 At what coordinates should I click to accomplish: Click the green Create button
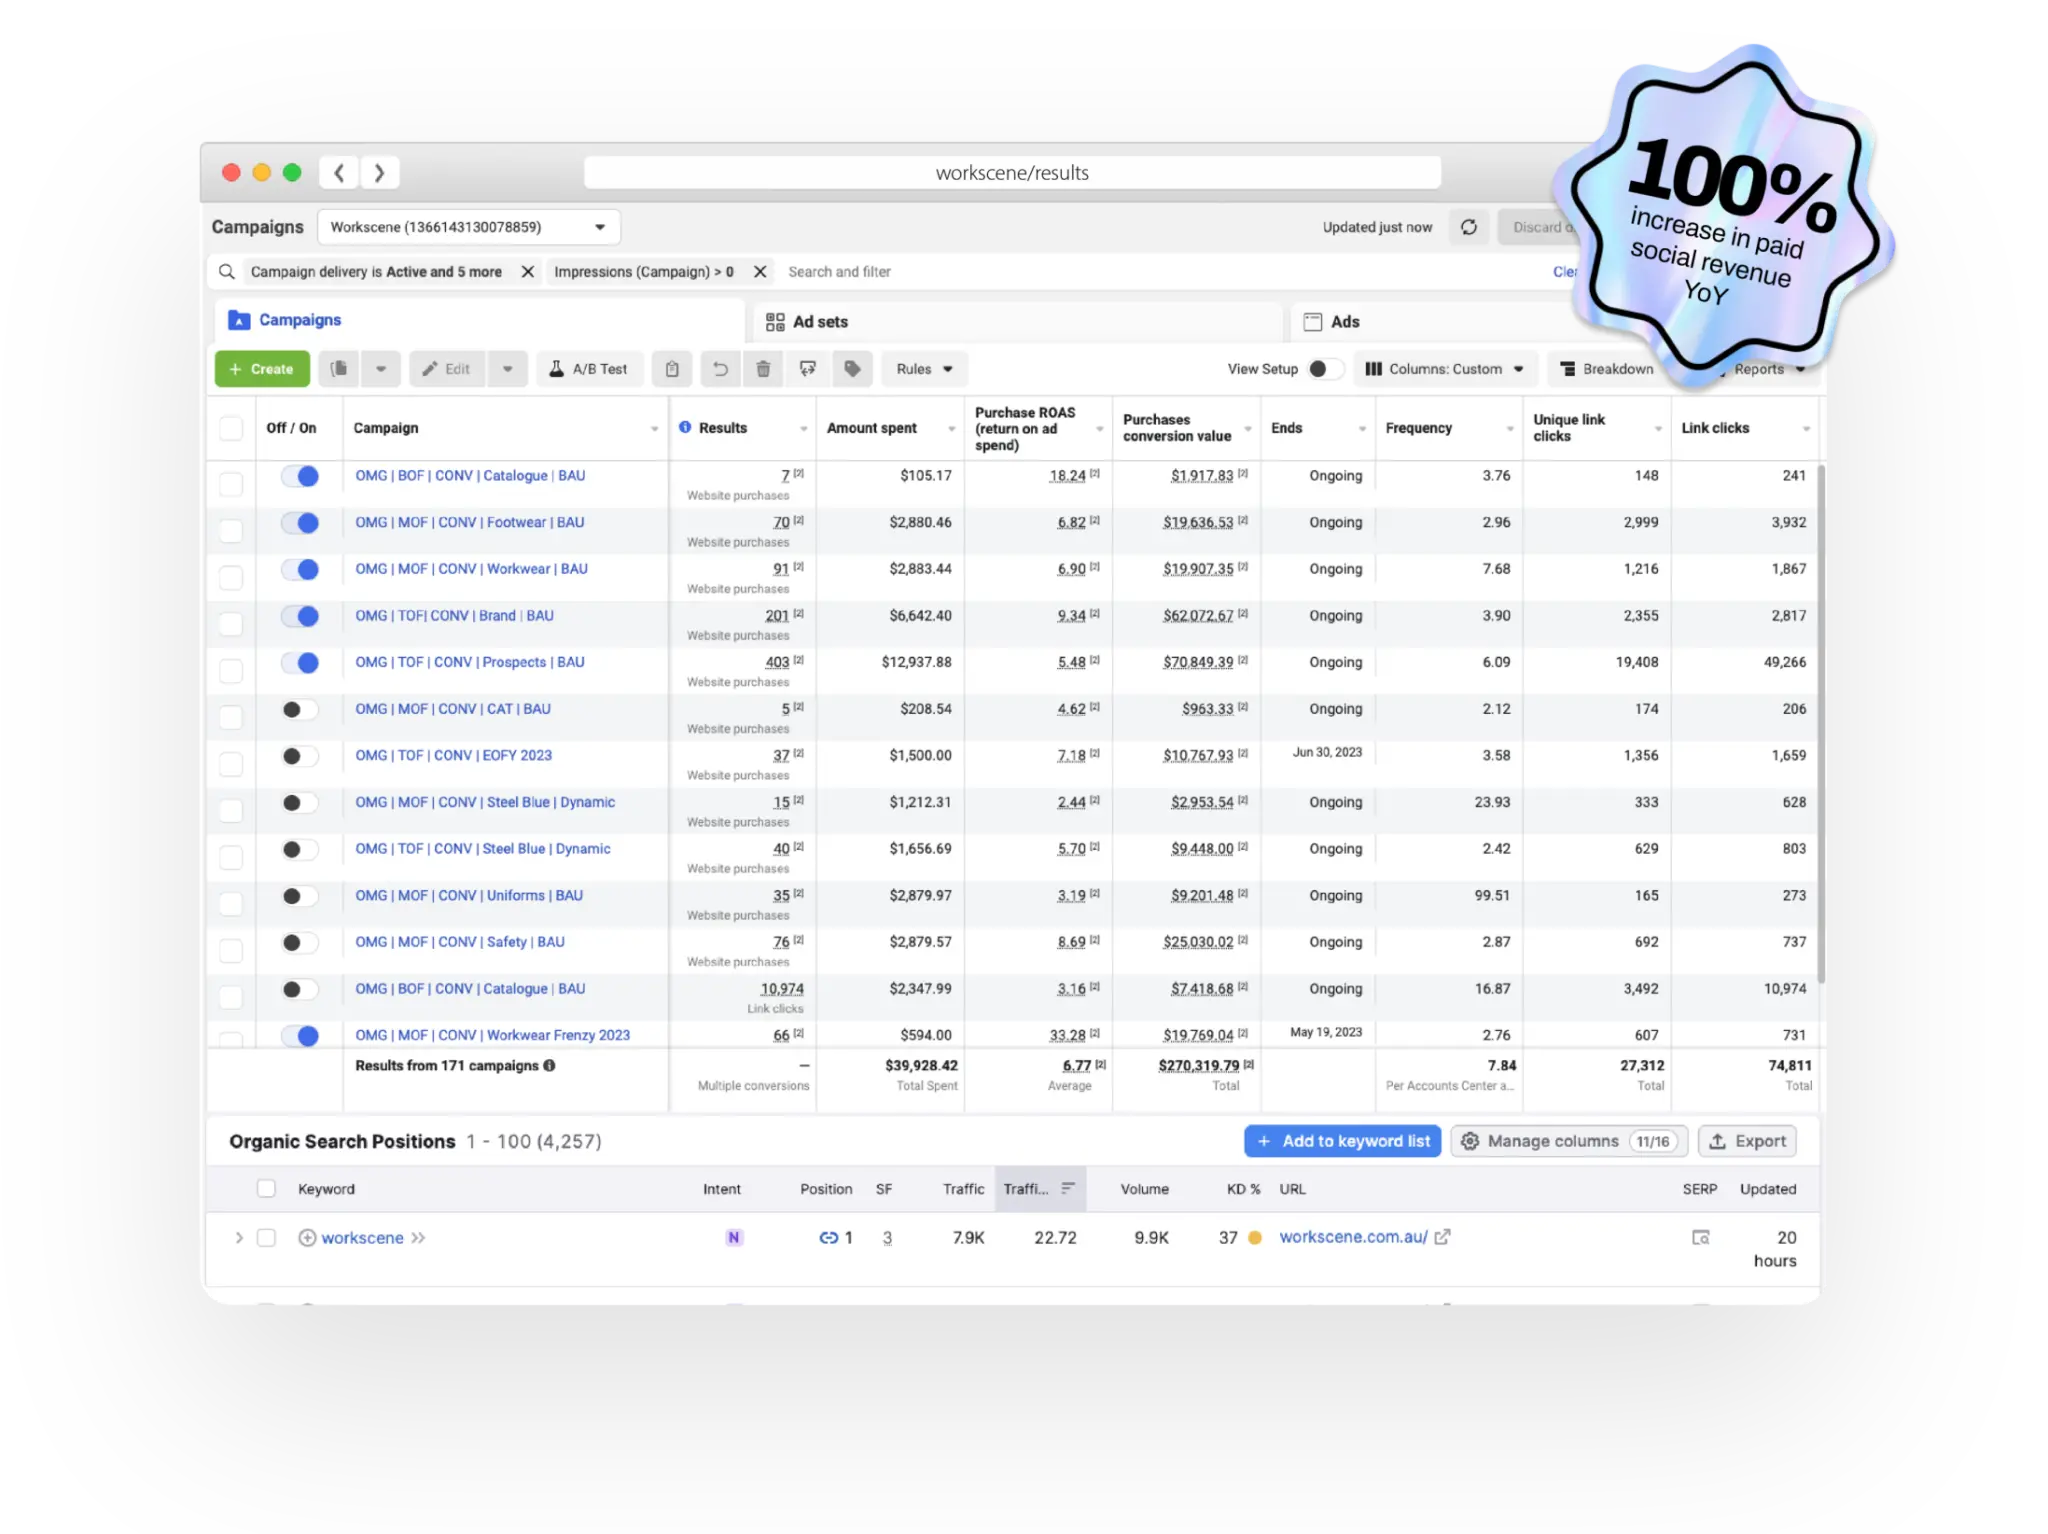262,369
